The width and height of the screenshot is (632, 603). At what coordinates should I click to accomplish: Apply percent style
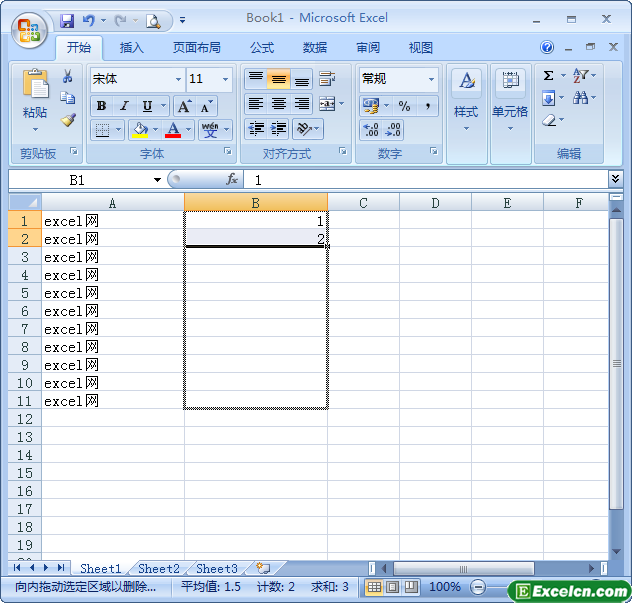tap(404, 106)
